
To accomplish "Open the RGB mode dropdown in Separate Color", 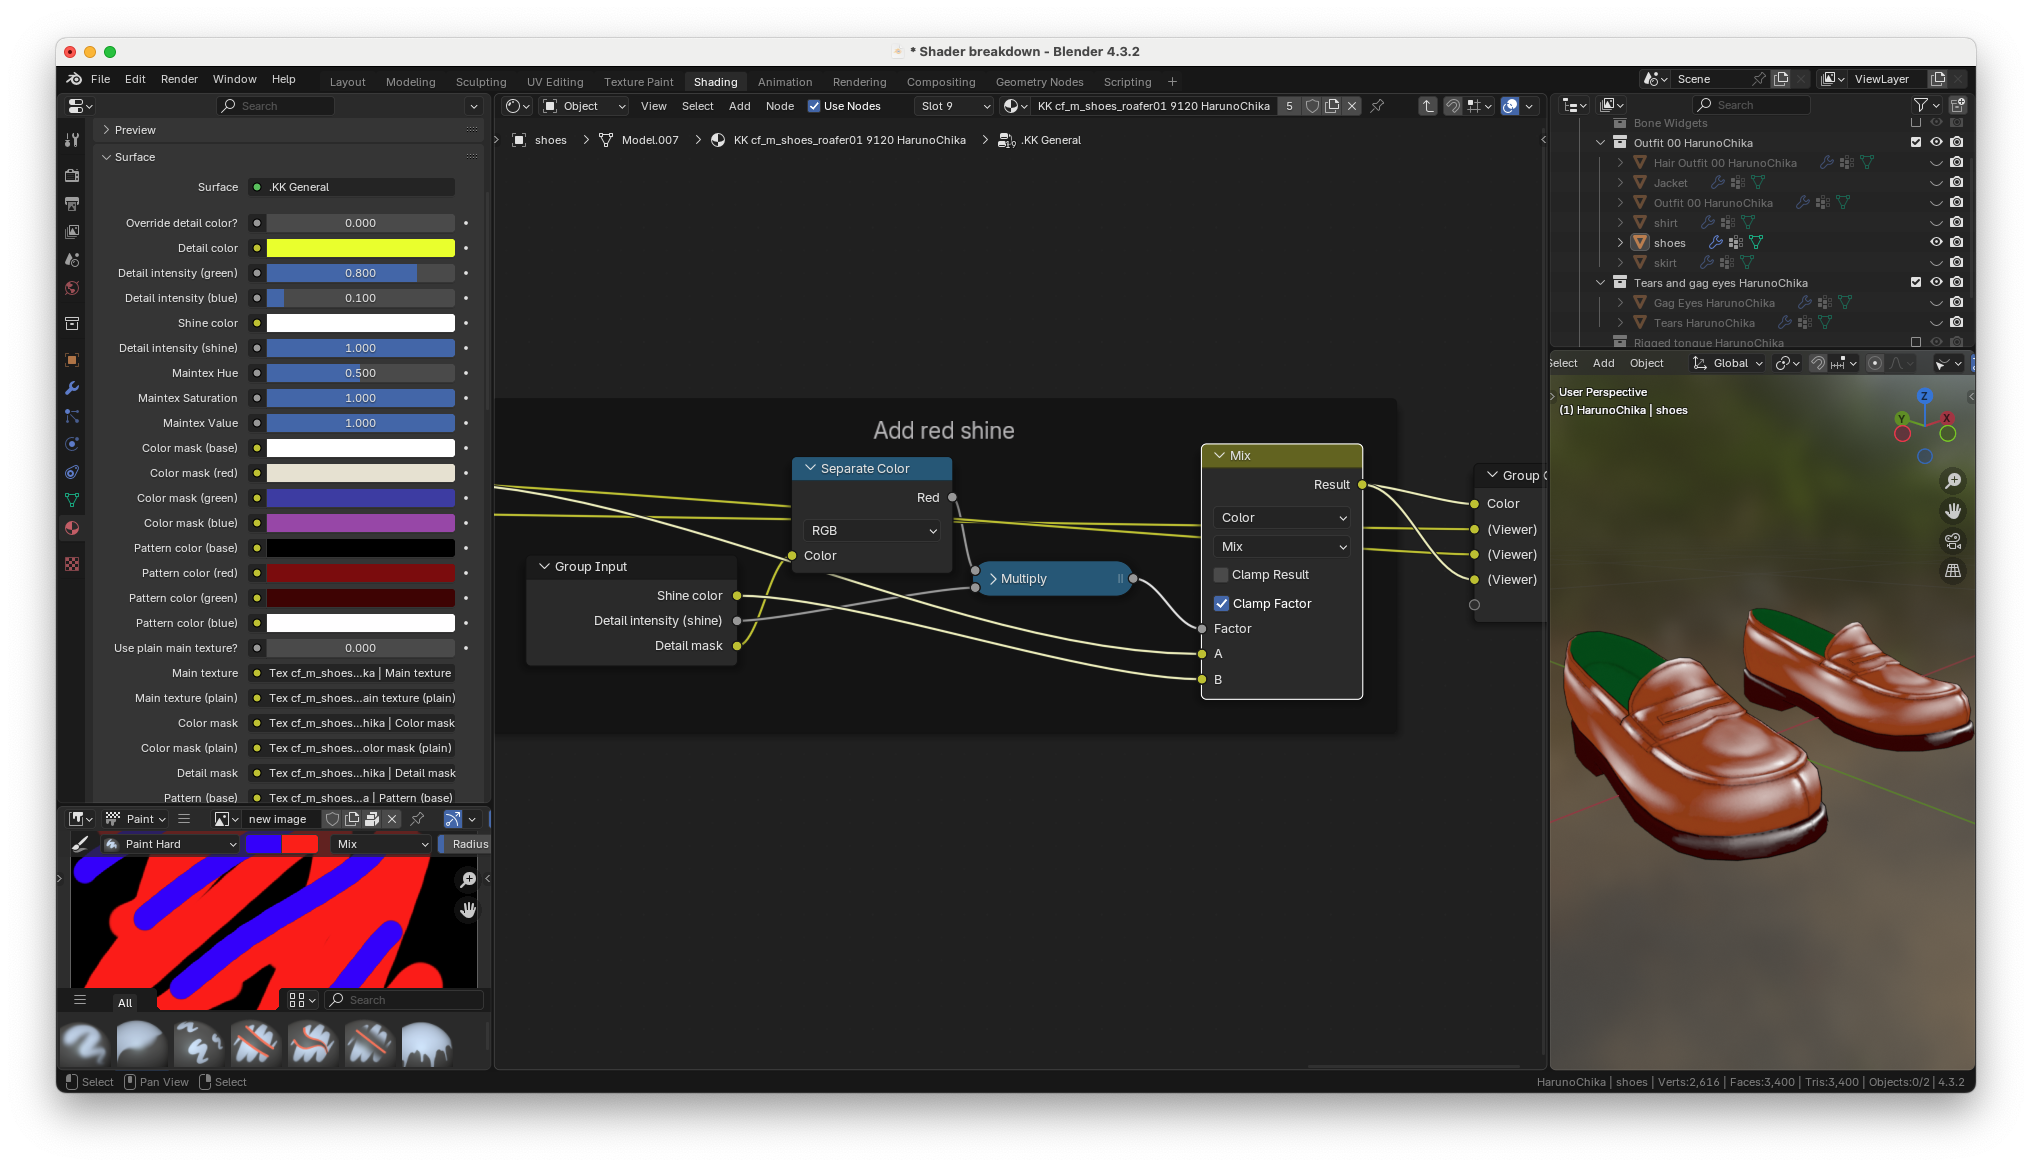I will (x=872, y=531).
